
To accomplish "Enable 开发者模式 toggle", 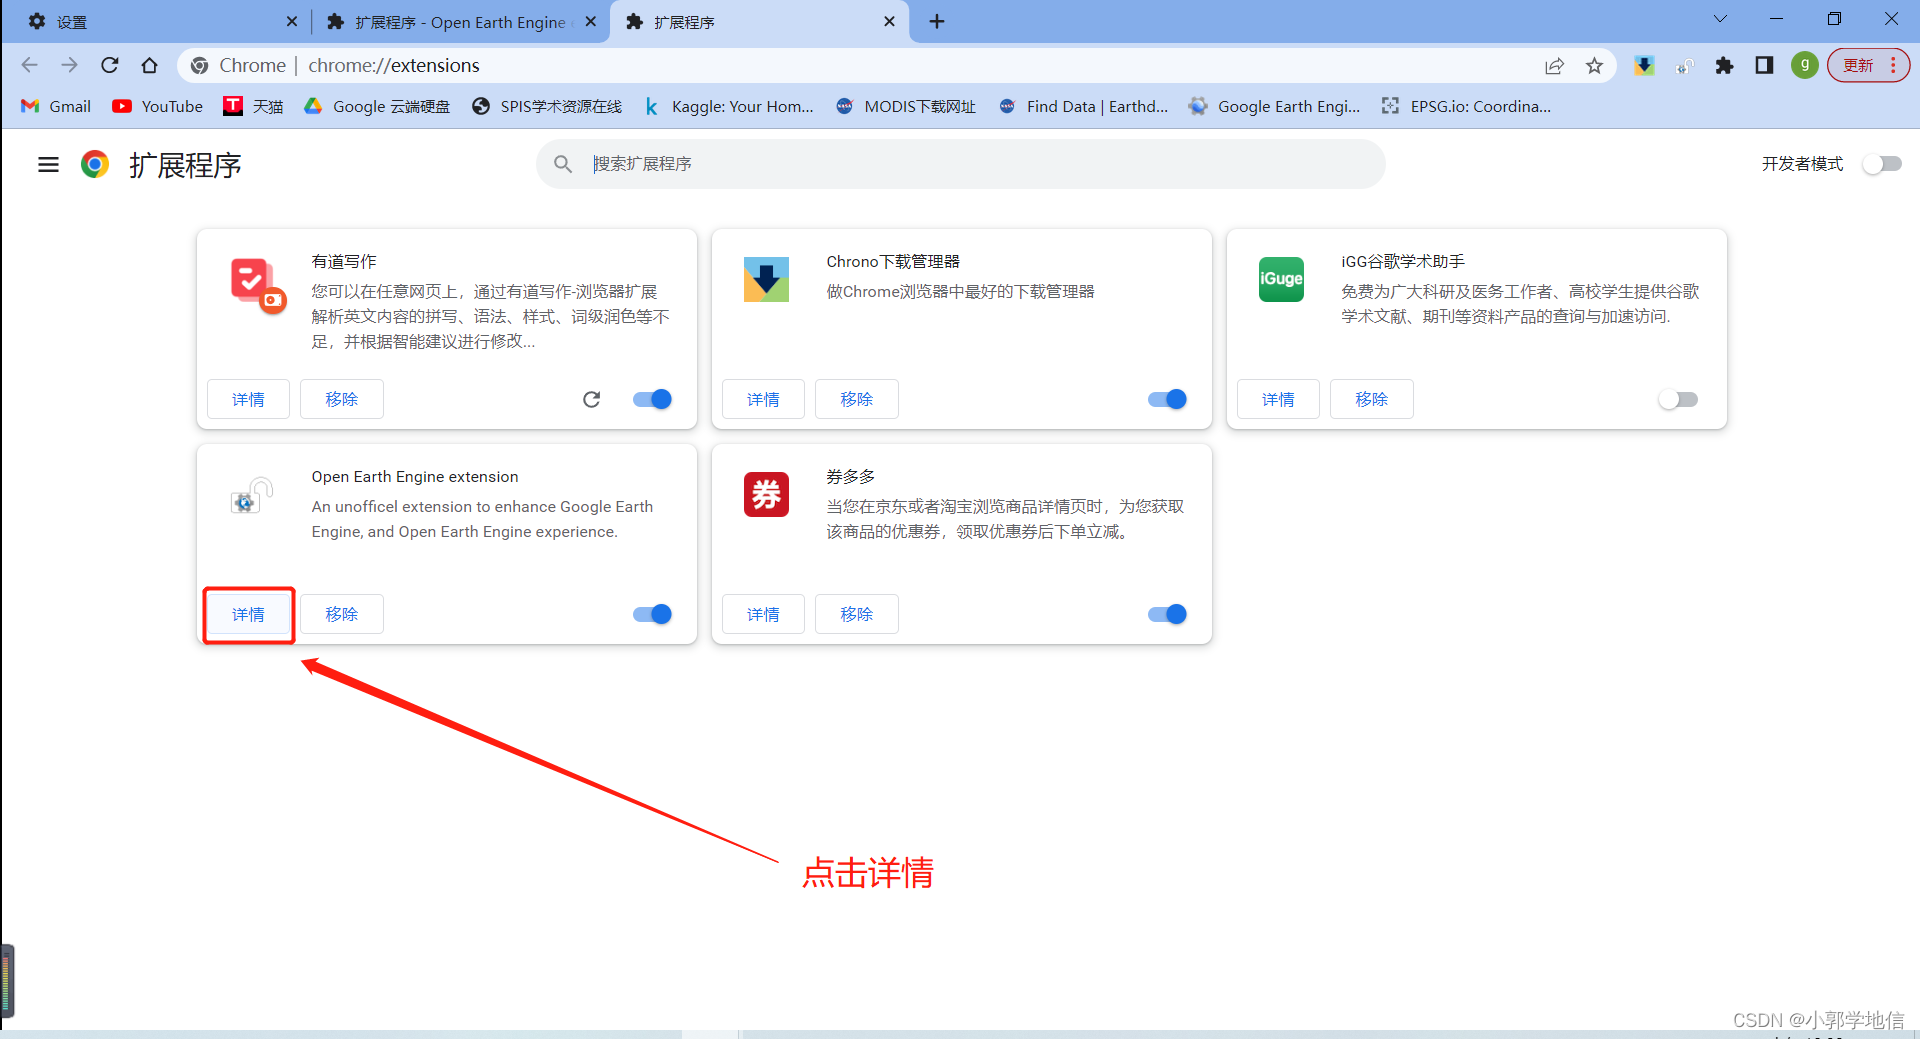I will pos(1881,164).
